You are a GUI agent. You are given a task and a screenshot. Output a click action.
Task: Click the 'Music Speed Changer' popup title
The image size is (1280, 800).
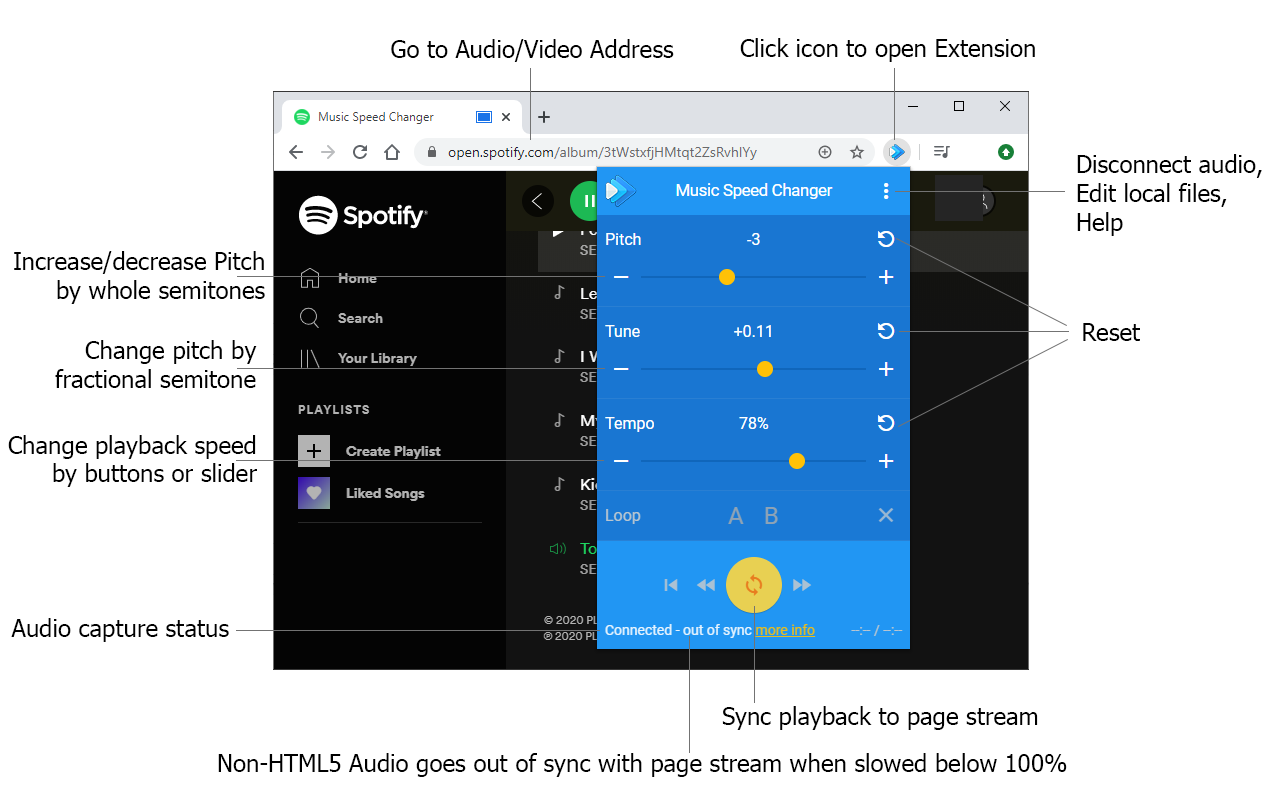pos(754,190)
